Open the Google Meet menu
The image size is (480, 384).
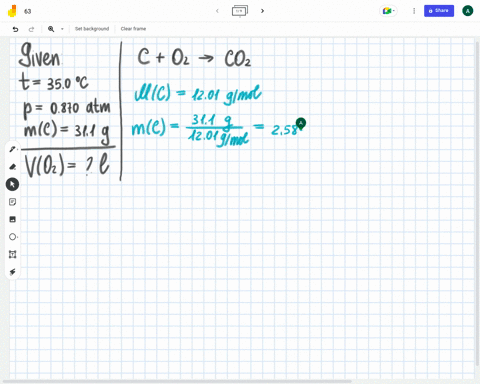pyautogui.click(x=388, y=11)
